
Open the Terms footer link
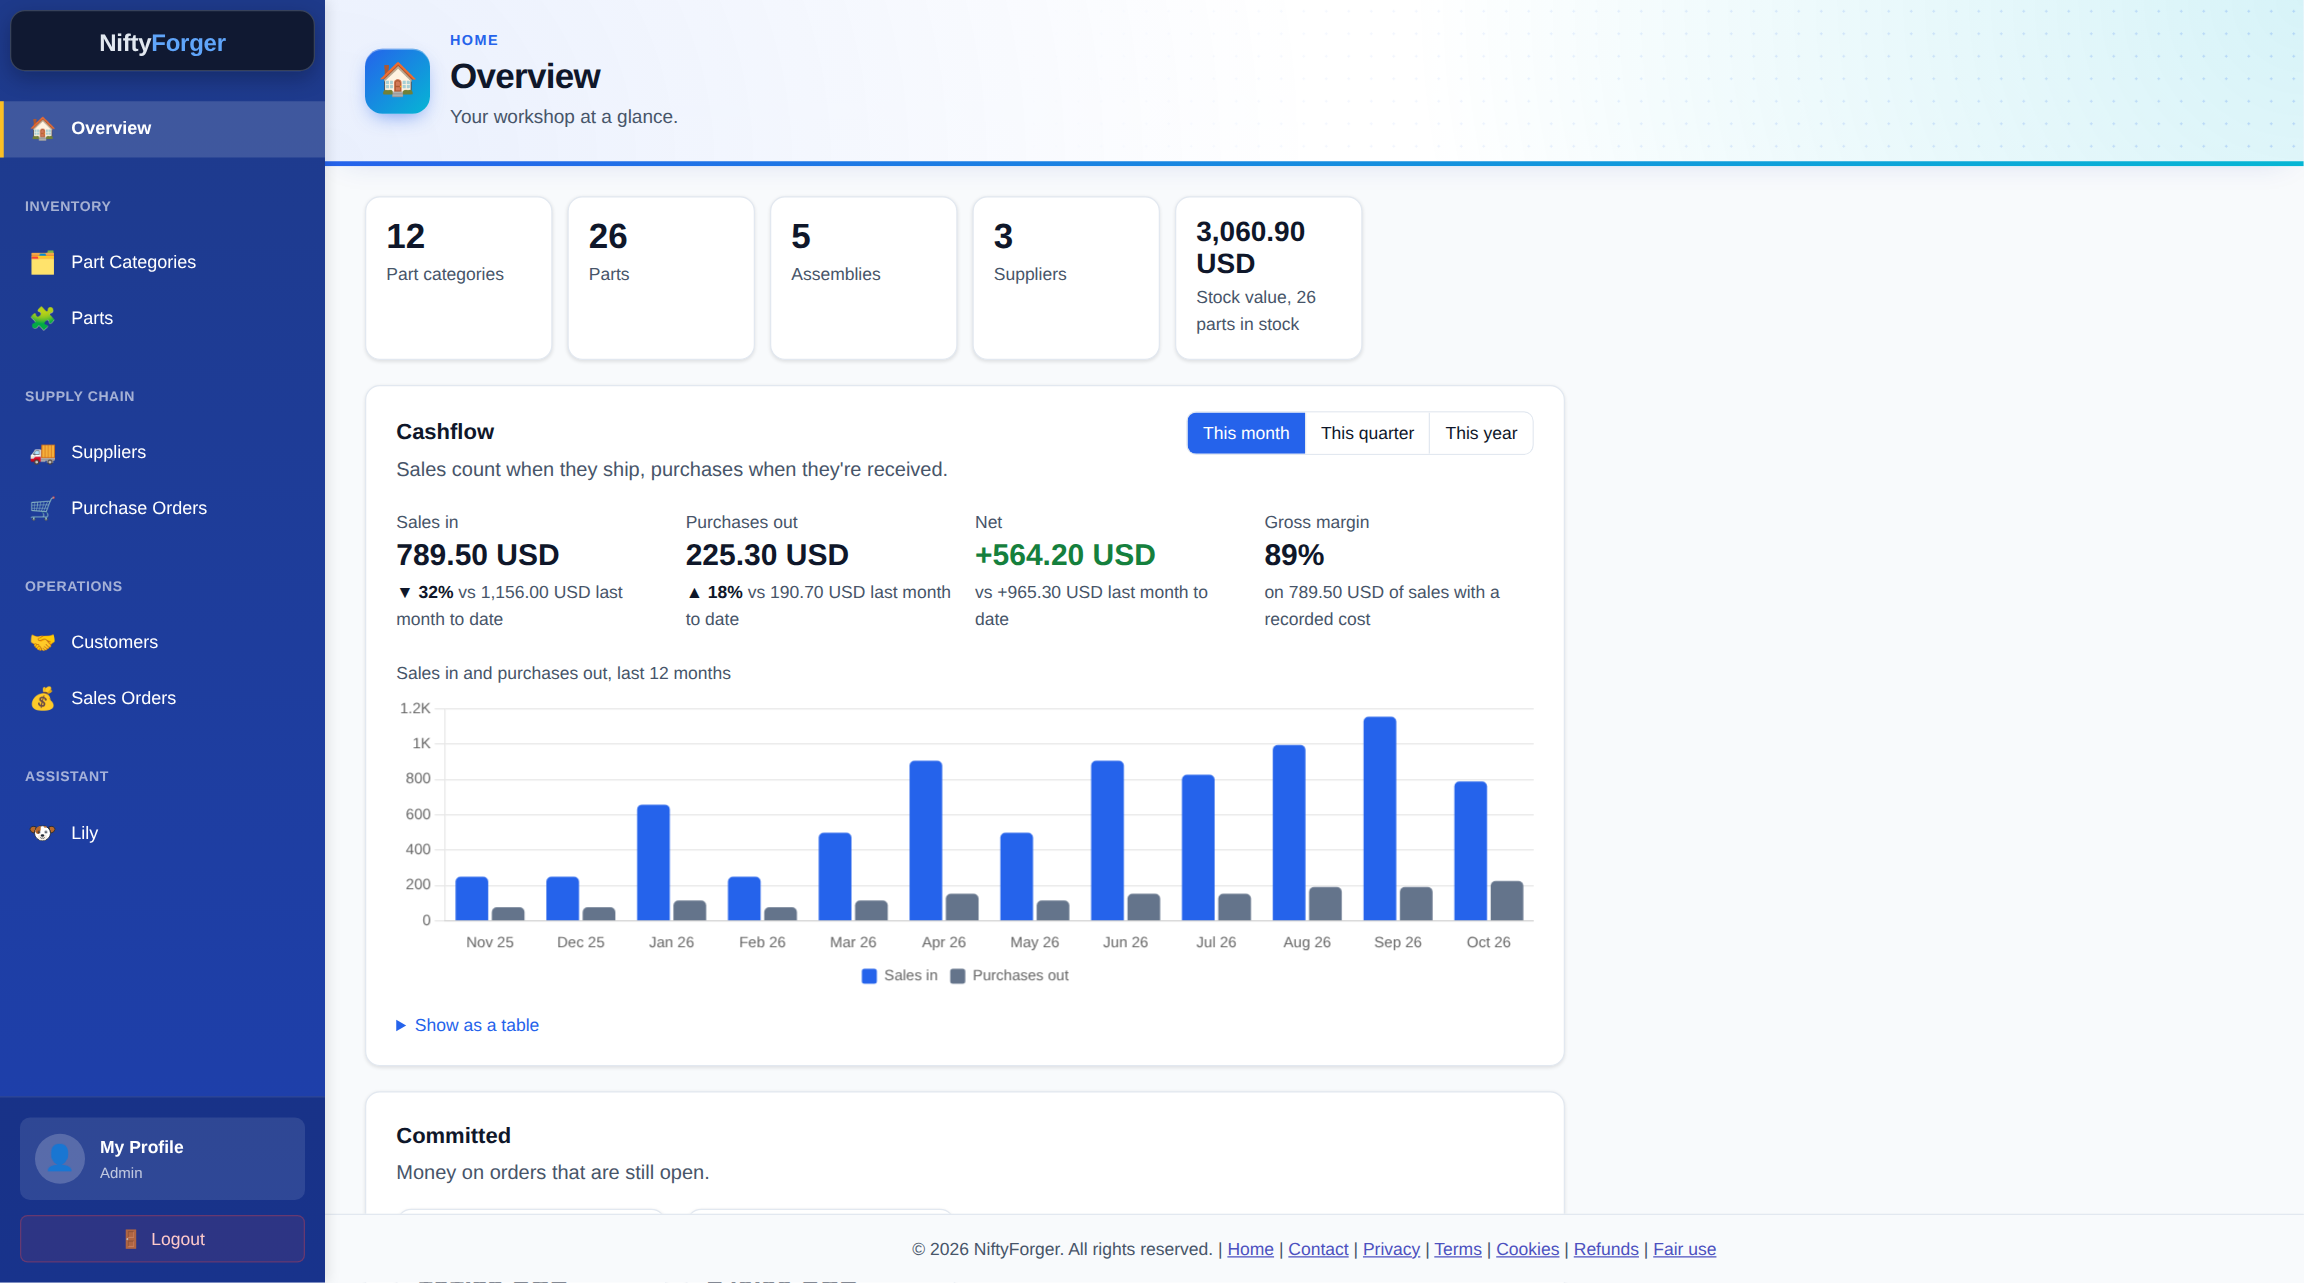tap(1458, 1249)
